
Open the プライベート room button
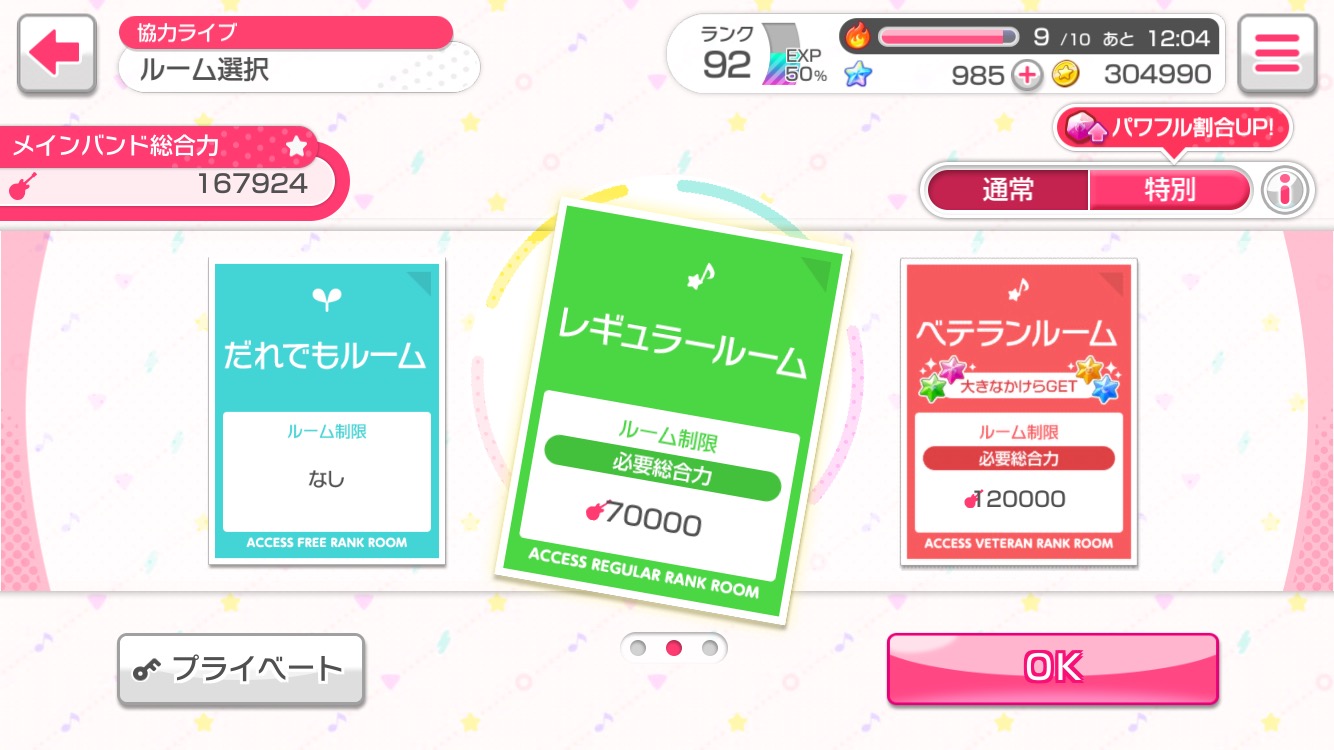point(240,669)
